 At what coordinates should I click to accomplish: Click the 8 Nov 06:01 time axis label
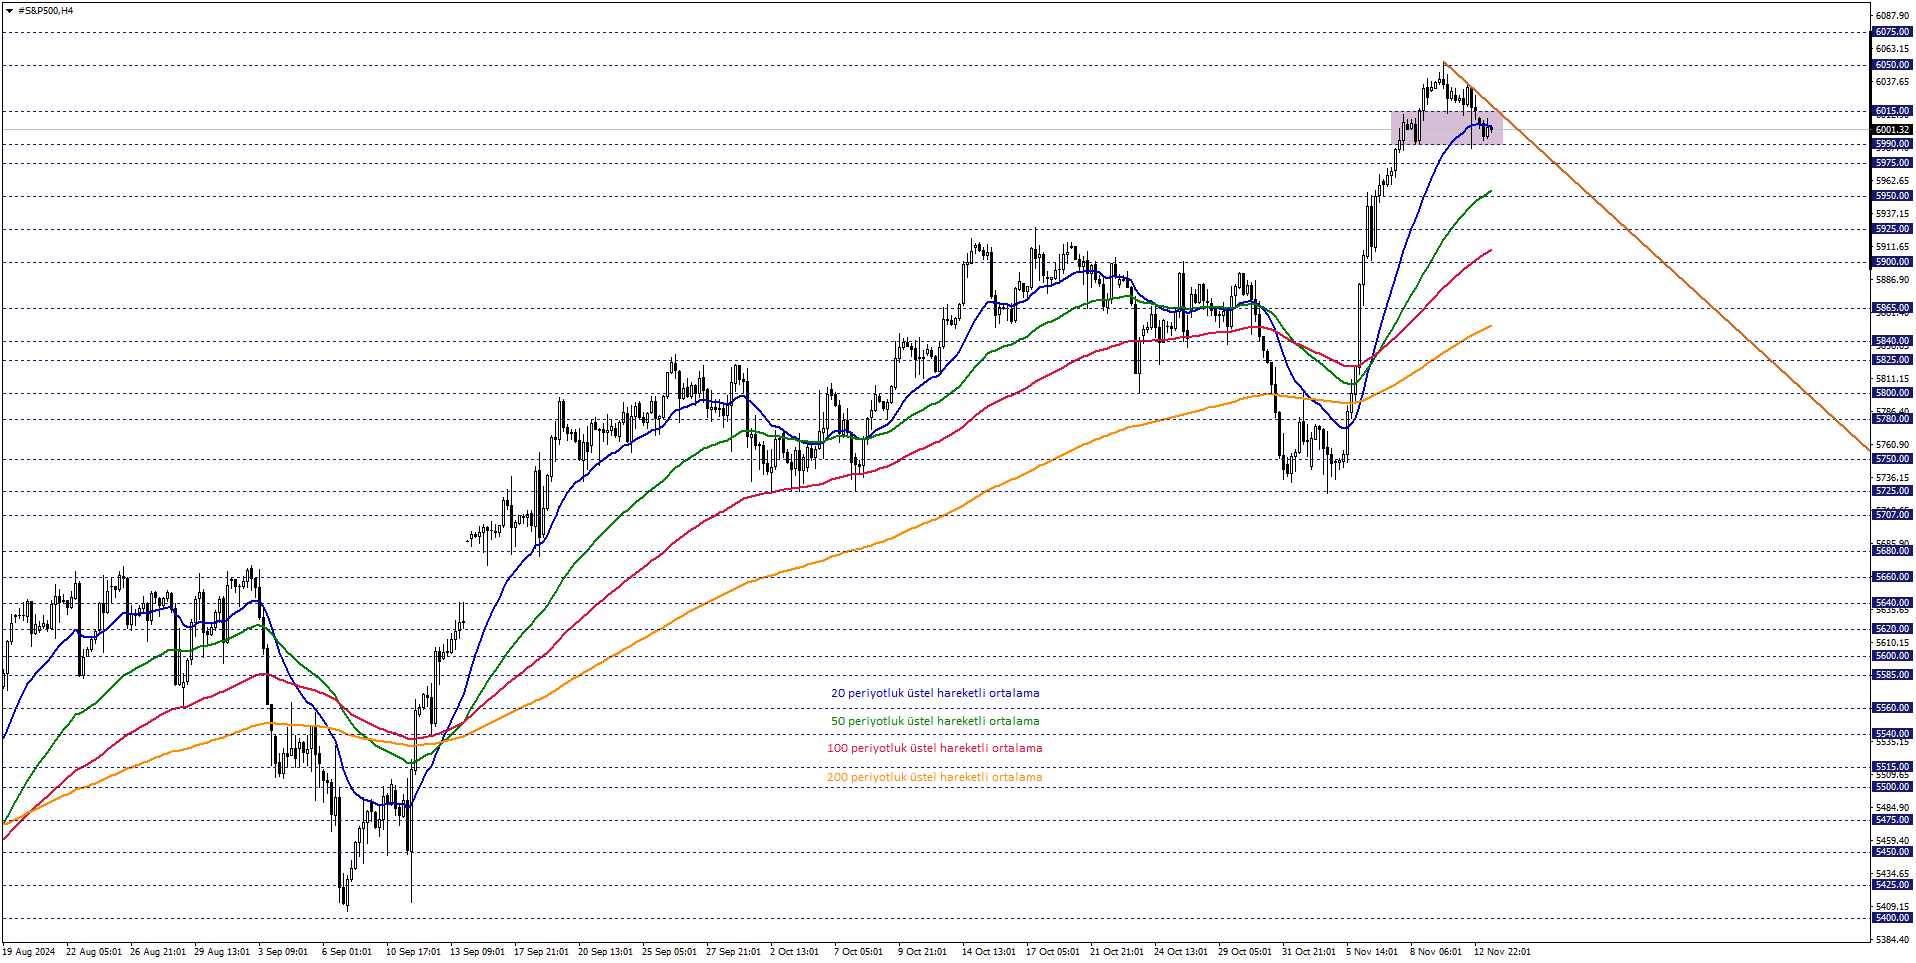tap(1435, 952)
